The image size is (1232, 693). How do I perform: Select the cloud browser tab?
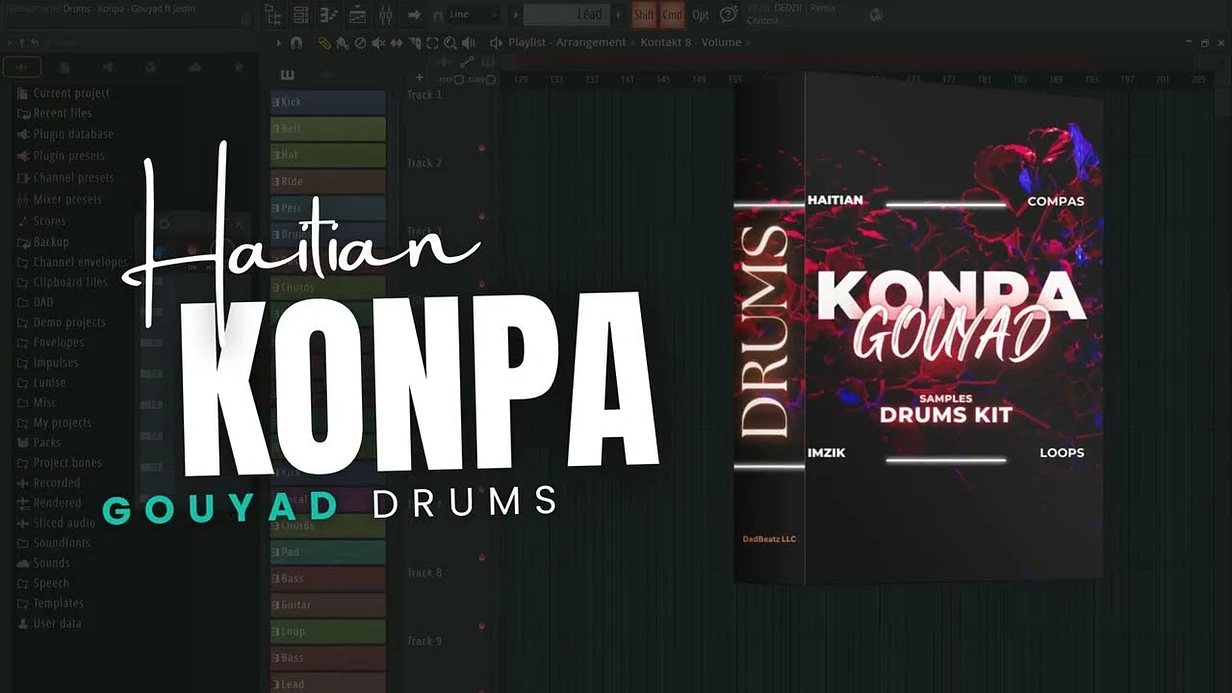(195, 67)
